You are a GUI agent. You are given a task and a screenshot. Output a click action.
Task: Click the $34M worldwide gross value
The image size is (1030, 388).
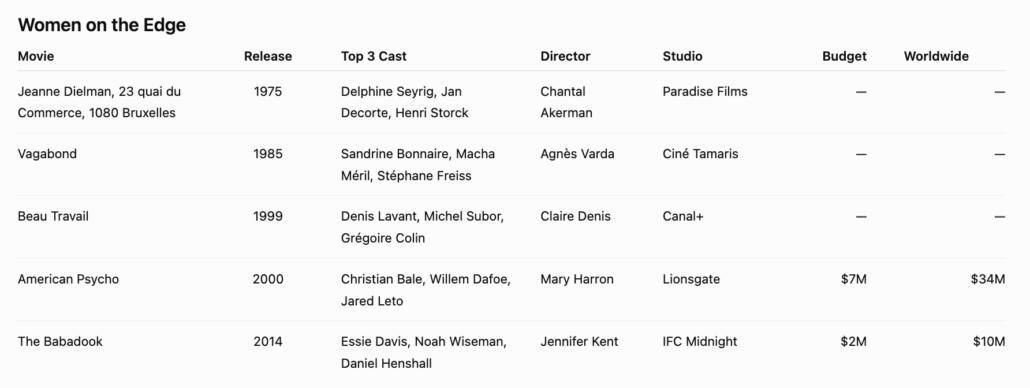988,279
